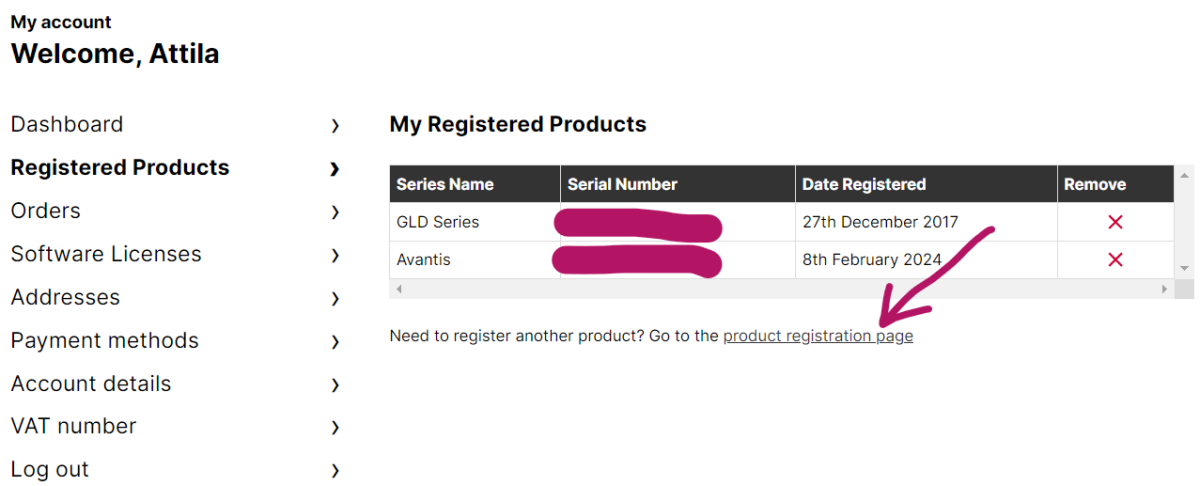This screenshot has height=486, width=1200.
Task: Go to the Orders section
Action: pos(46,211)
